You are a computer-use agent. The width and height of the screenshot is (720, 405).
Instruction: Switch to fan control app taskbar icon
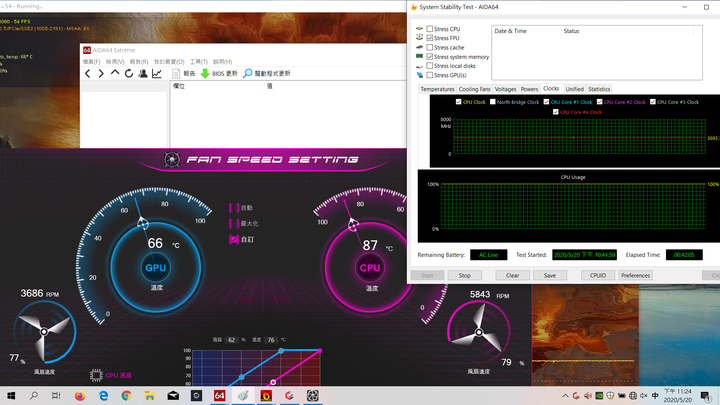pos(313,396)
